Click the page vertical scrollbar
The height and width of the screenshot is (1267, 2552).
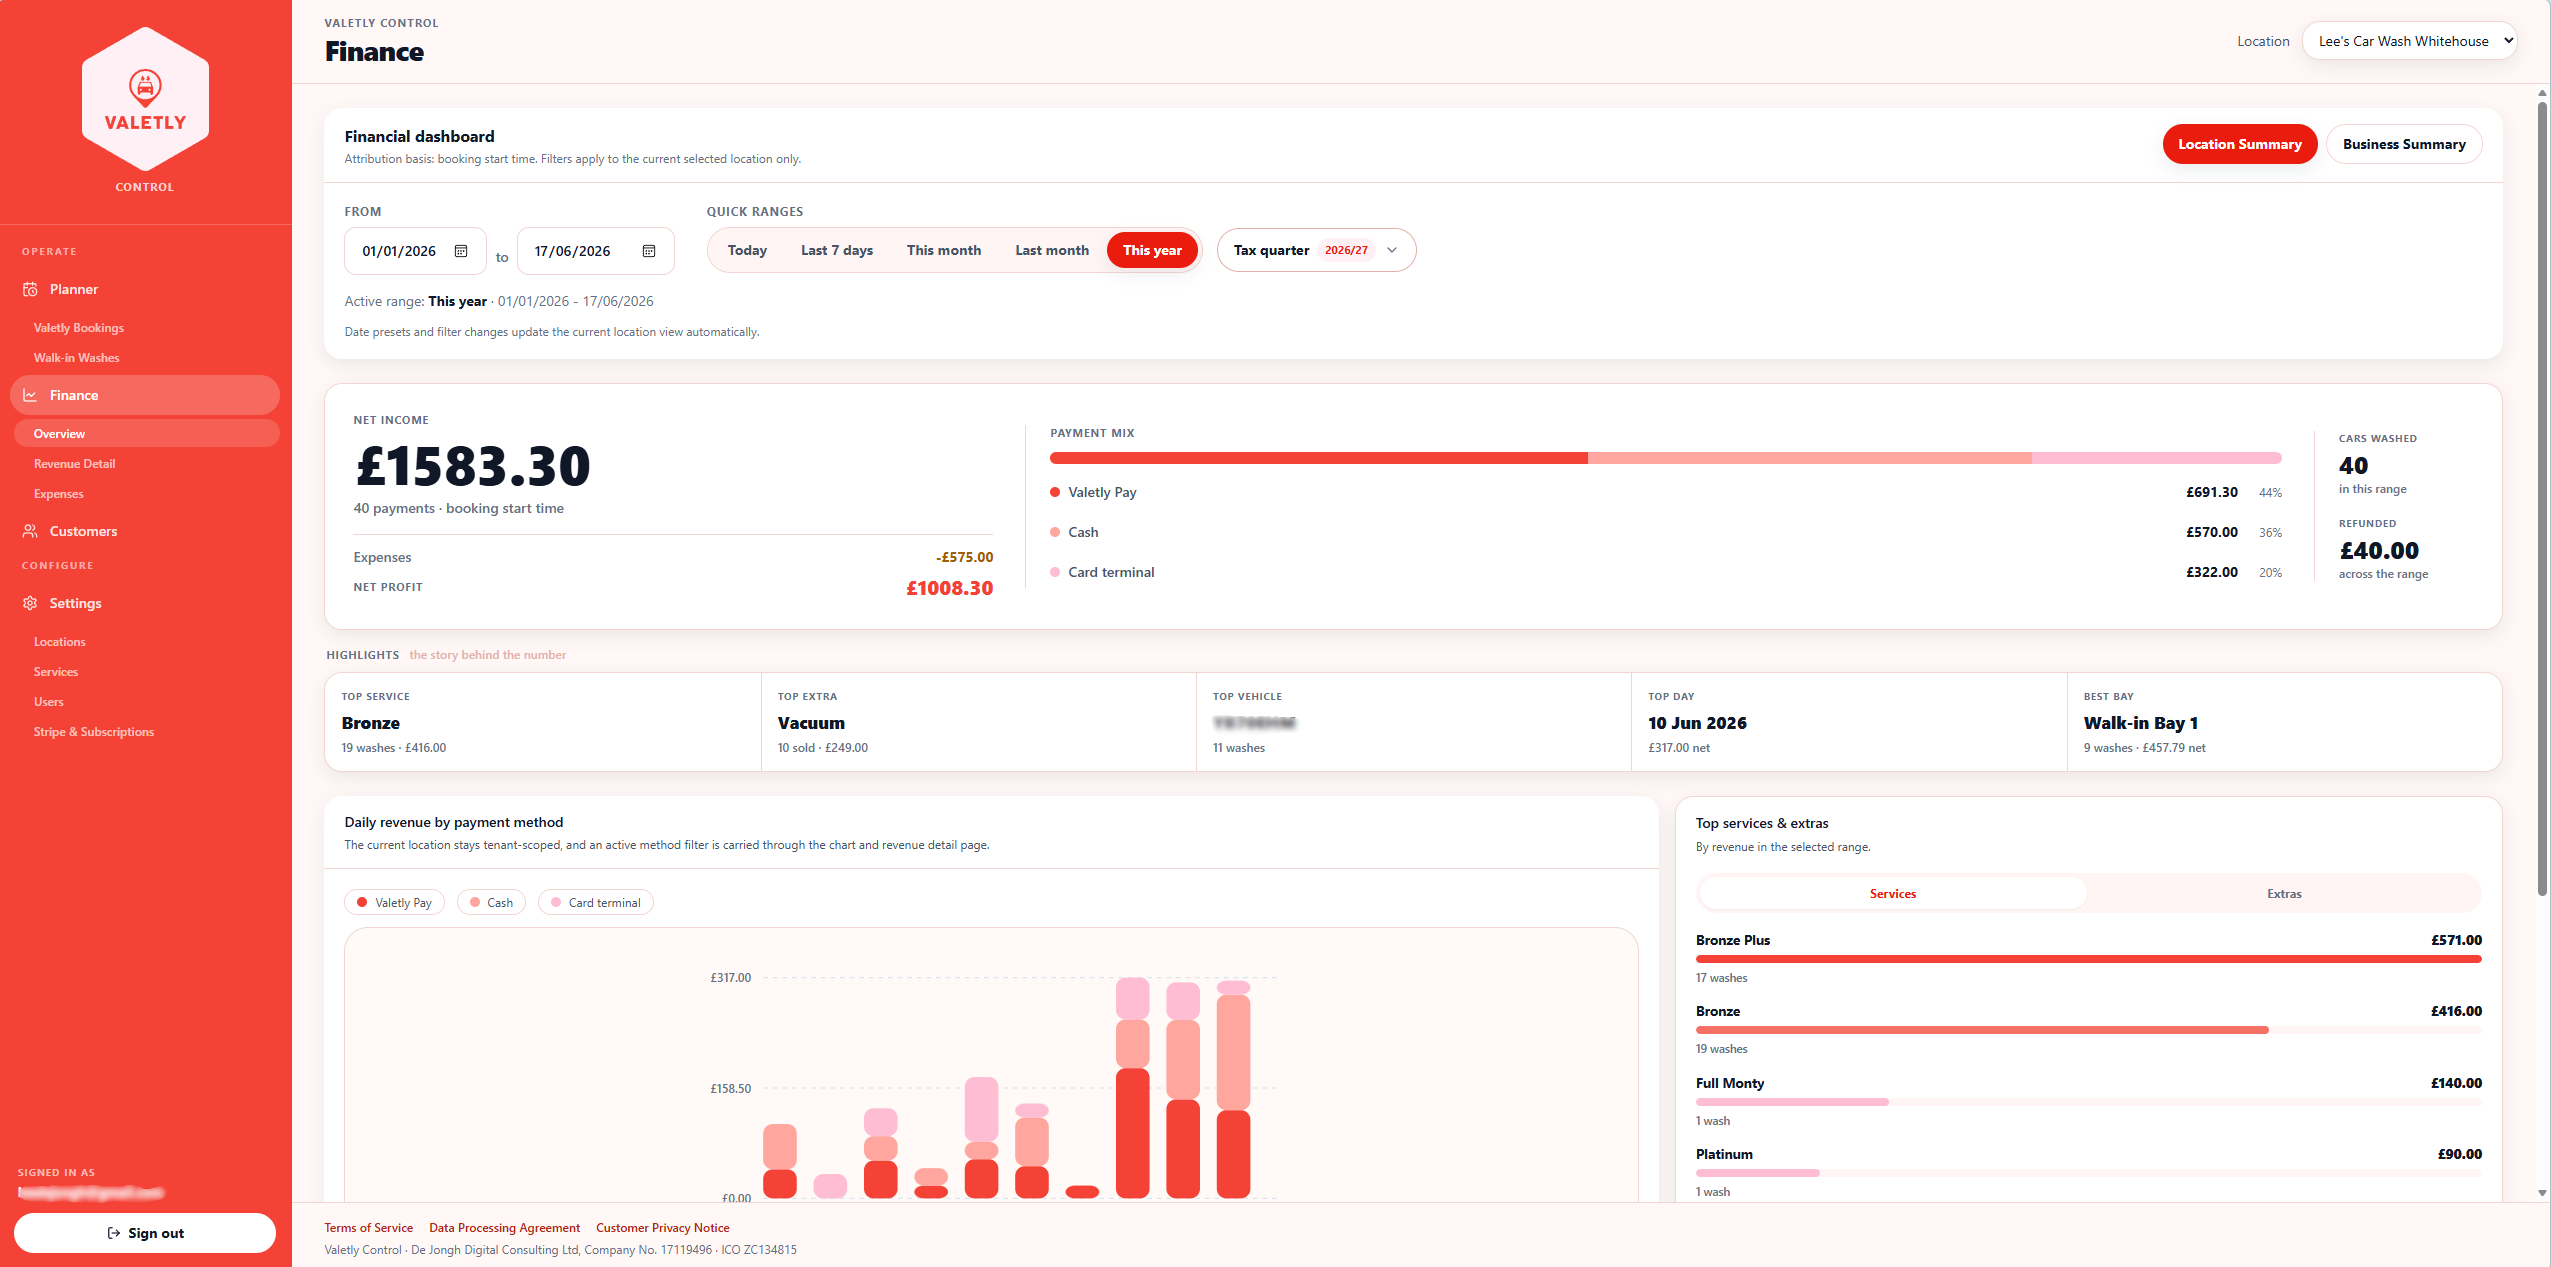[x=2542, y=500]
